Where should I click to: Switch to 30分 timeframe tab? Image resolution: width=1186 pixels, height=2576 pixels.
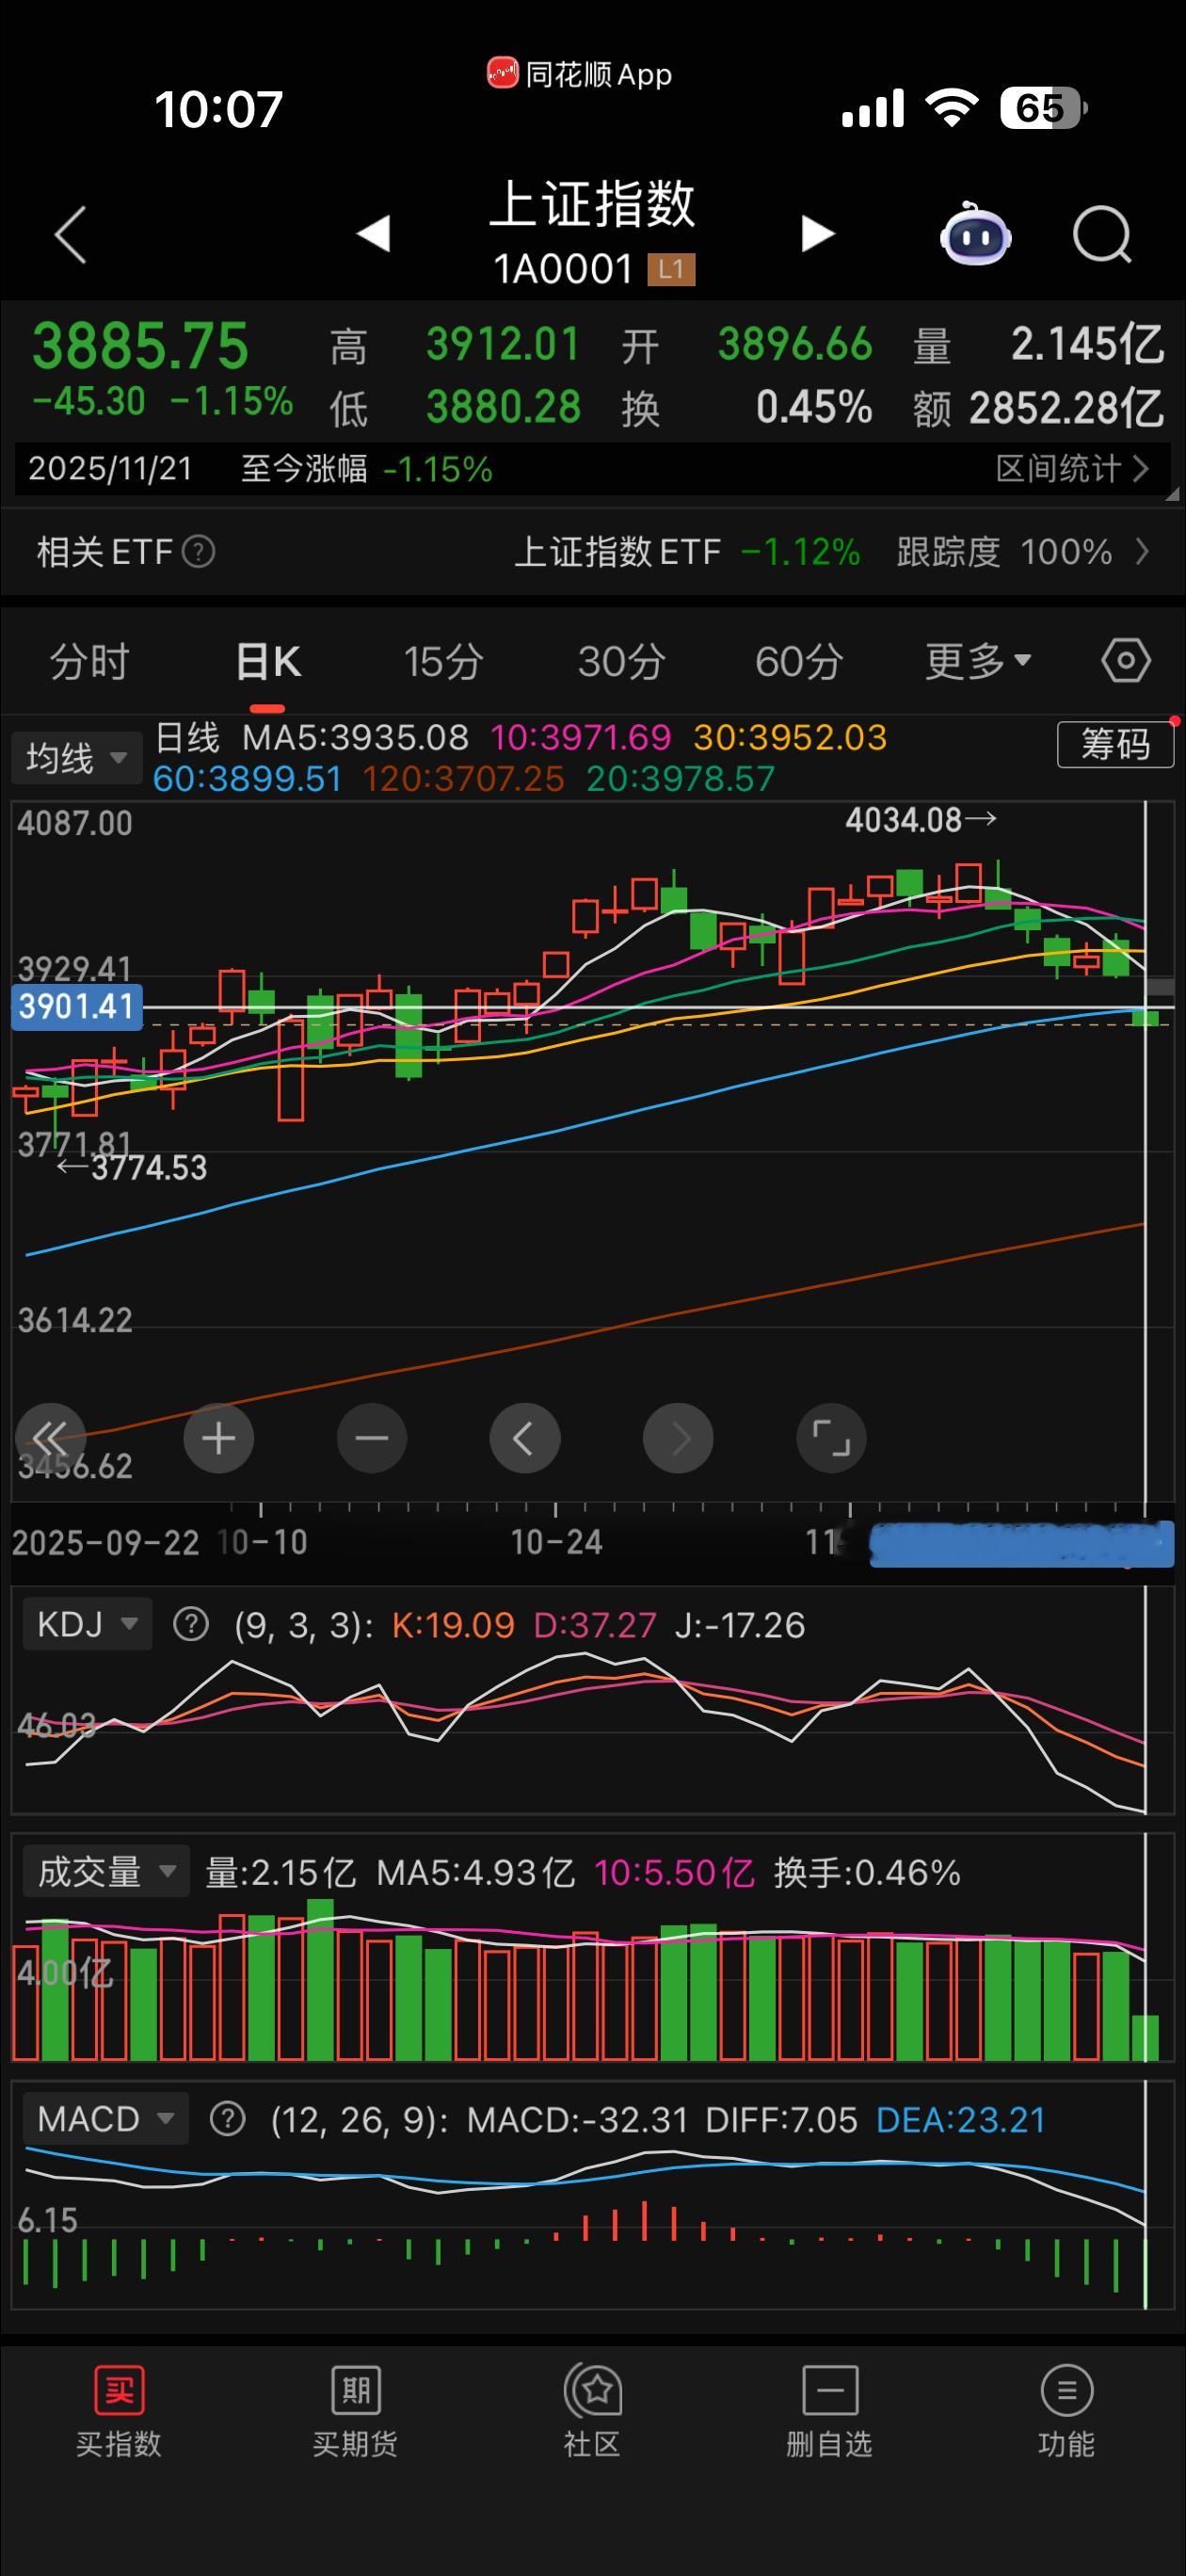coord(622,661)
